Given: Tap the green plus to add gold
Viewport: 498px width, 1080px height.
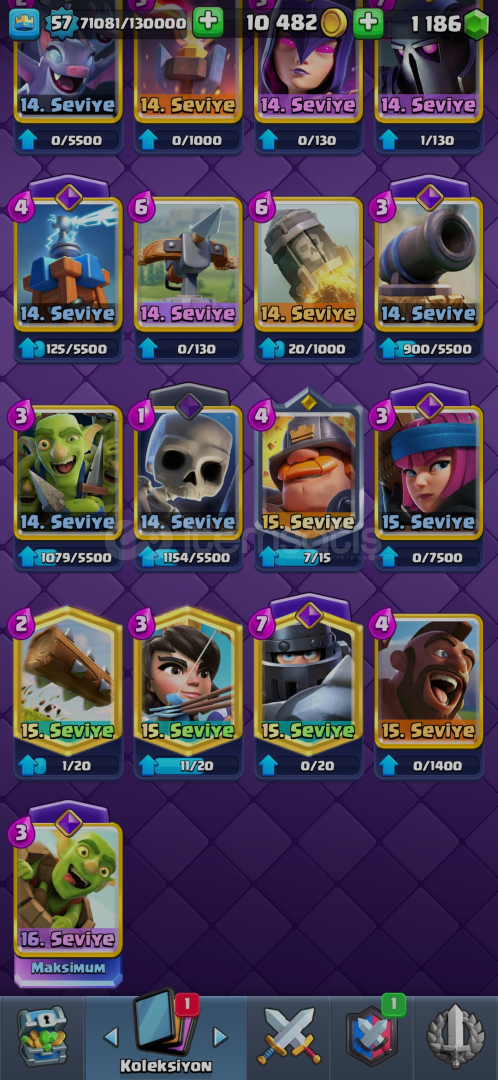Looking at the screenshot, I should click(x=368, y=23).
